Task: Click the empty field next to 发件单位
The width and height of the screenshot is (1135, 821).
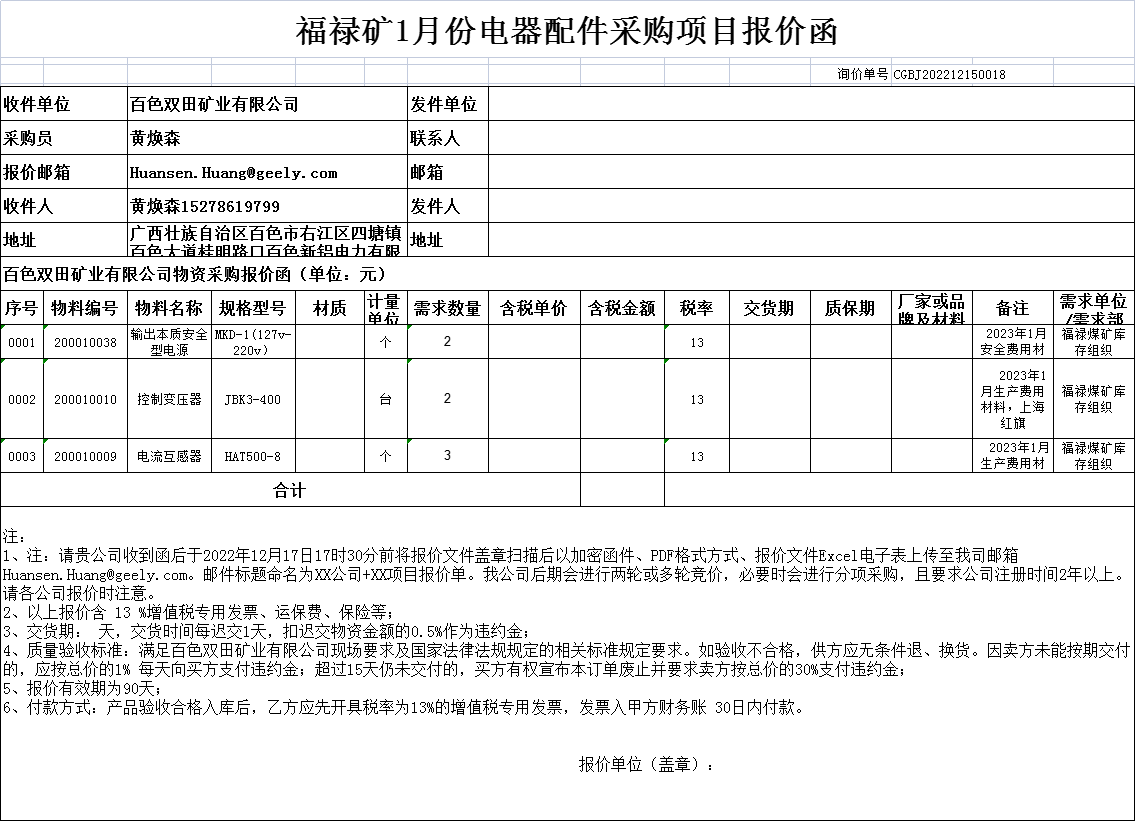Action: [x=811, y=104]
